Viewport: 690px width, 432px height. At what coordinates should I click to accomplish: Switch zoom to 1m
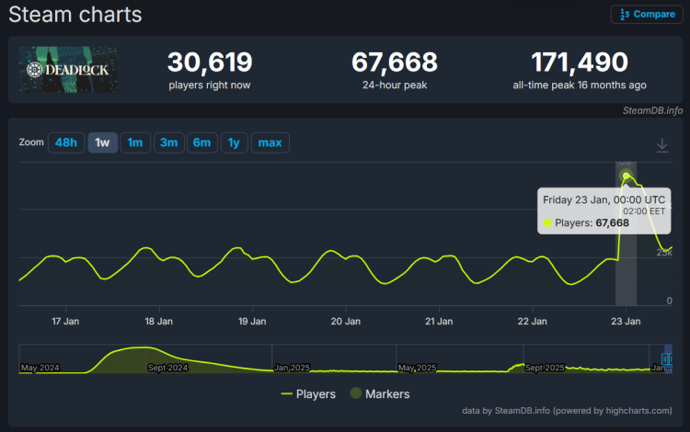[135, 143]
